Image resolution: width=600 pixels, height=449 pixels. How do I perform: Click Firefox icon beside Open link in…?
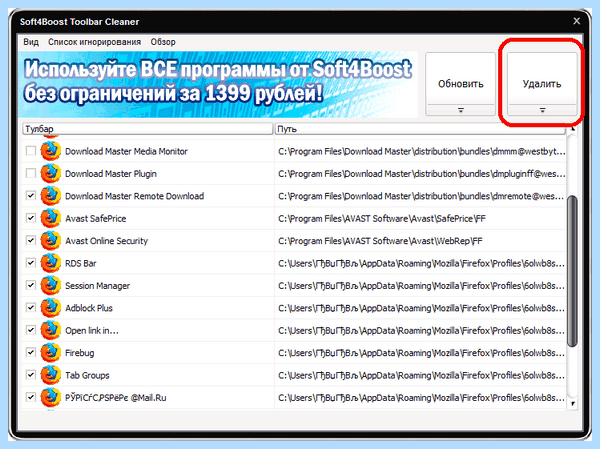51,330
